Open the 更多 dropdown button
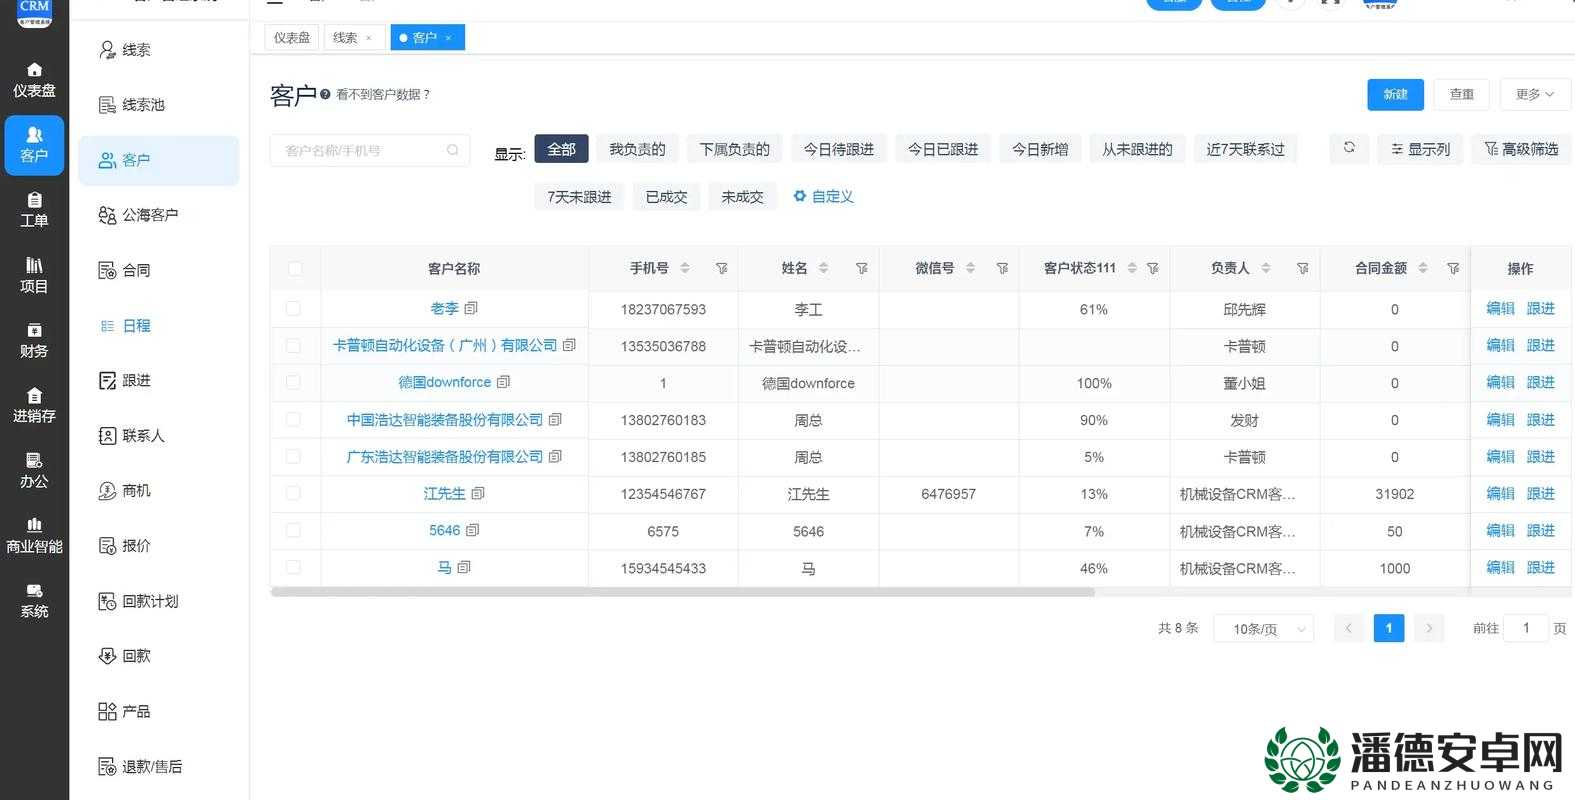The image size is (1575, 800). (1535, 94)
